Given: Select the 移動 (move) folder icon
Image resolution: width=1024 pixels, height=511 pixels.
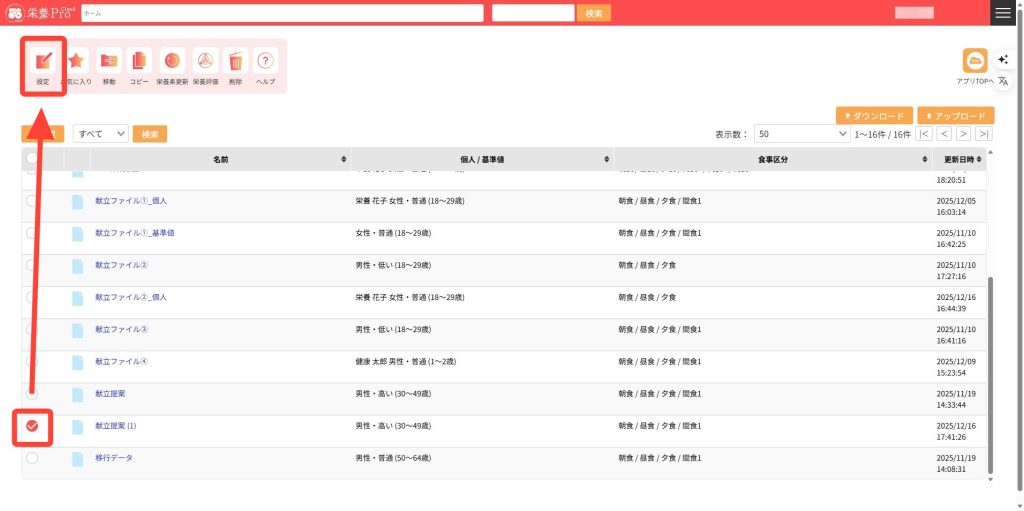Looking at the screenshot, I should point(108,62).
